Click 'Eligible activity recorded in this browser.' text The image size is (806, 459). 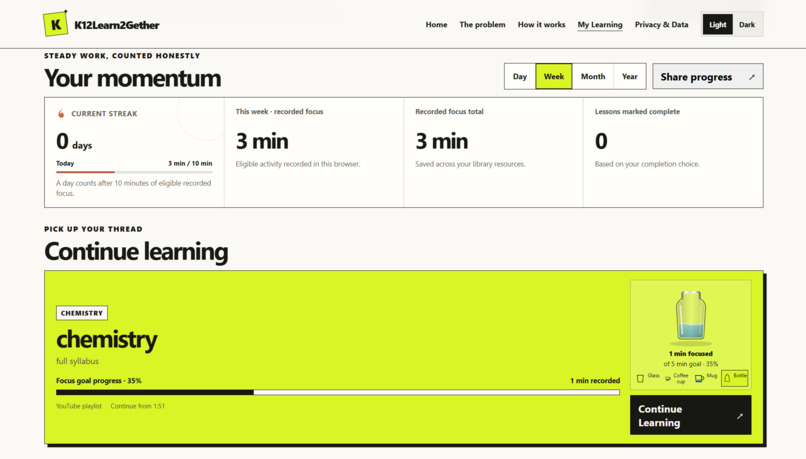(x=298, y=164)
